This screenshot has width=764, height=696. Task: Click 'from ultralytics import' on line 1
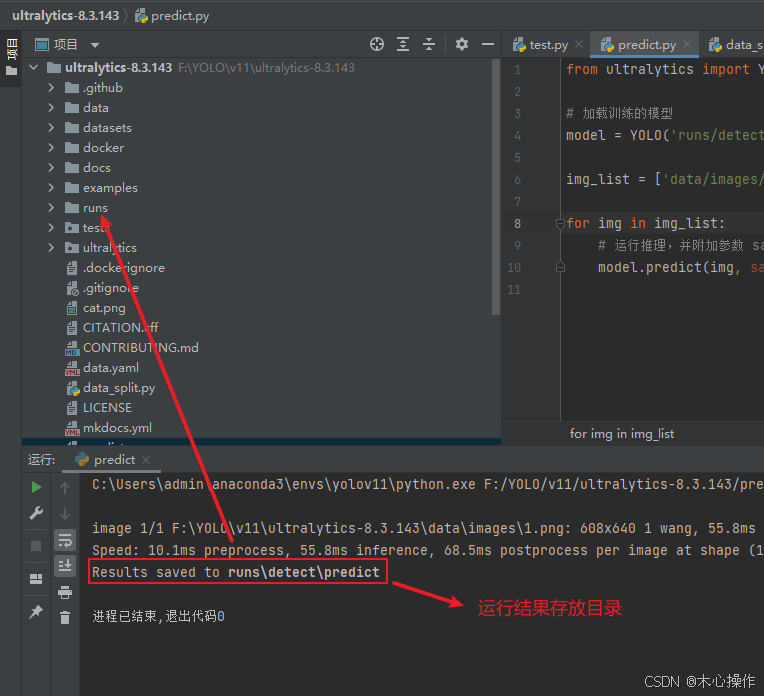658,69
